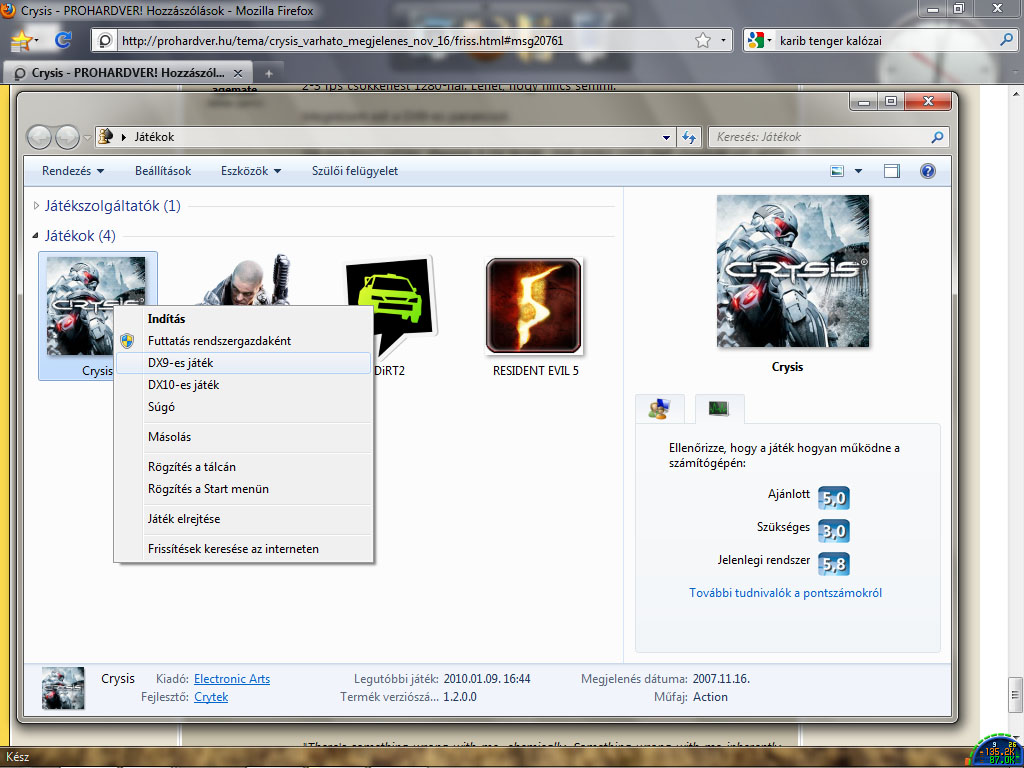The image size is (1024, 768).
Task: Select DX10-es játék in the context menu
Action: point(244,385)
